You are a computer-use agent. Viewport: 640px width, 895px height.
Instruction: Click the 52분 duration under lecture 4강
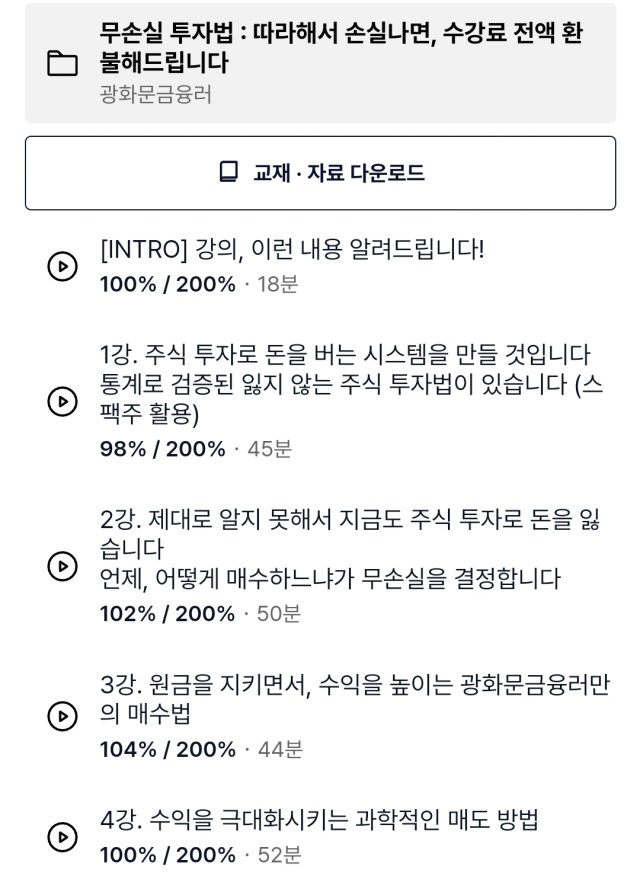[x=279, y=855]
